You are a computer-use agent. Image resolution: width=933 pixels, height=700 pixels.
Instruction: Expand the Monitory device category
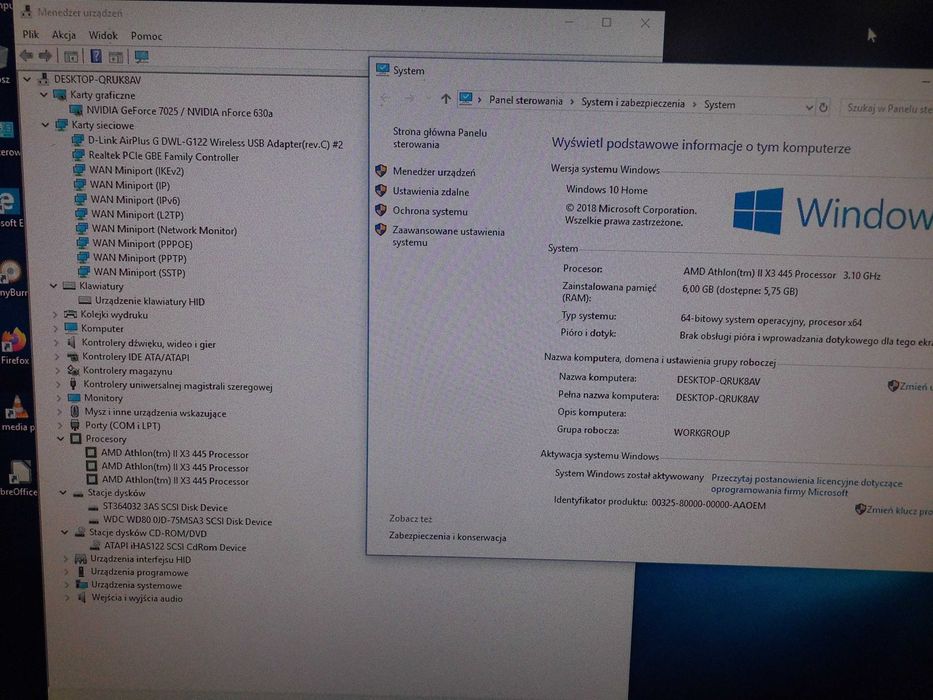click(x=58, y=398)
